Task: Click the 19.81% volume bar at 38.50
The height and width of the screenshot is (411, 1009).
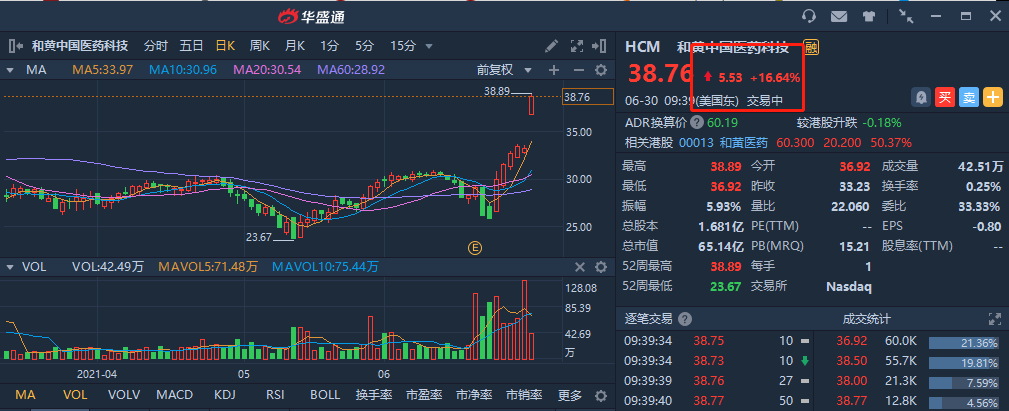Action: [965, 362]
